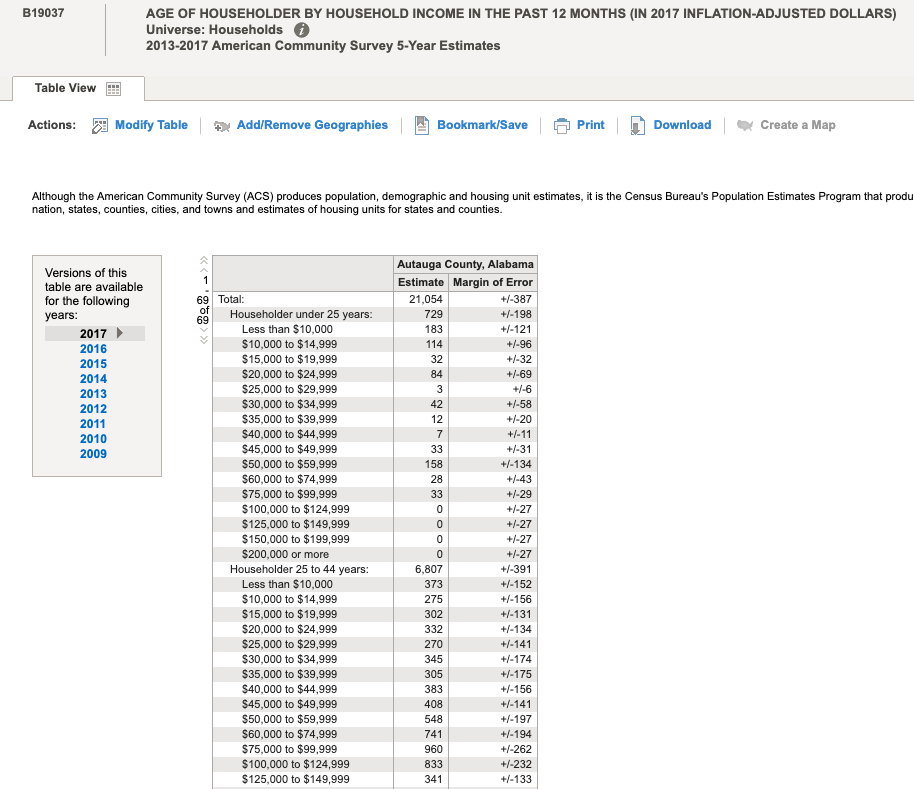Click single down chevron below row counter
Screen dimensions: 914x789
[203, 330]
